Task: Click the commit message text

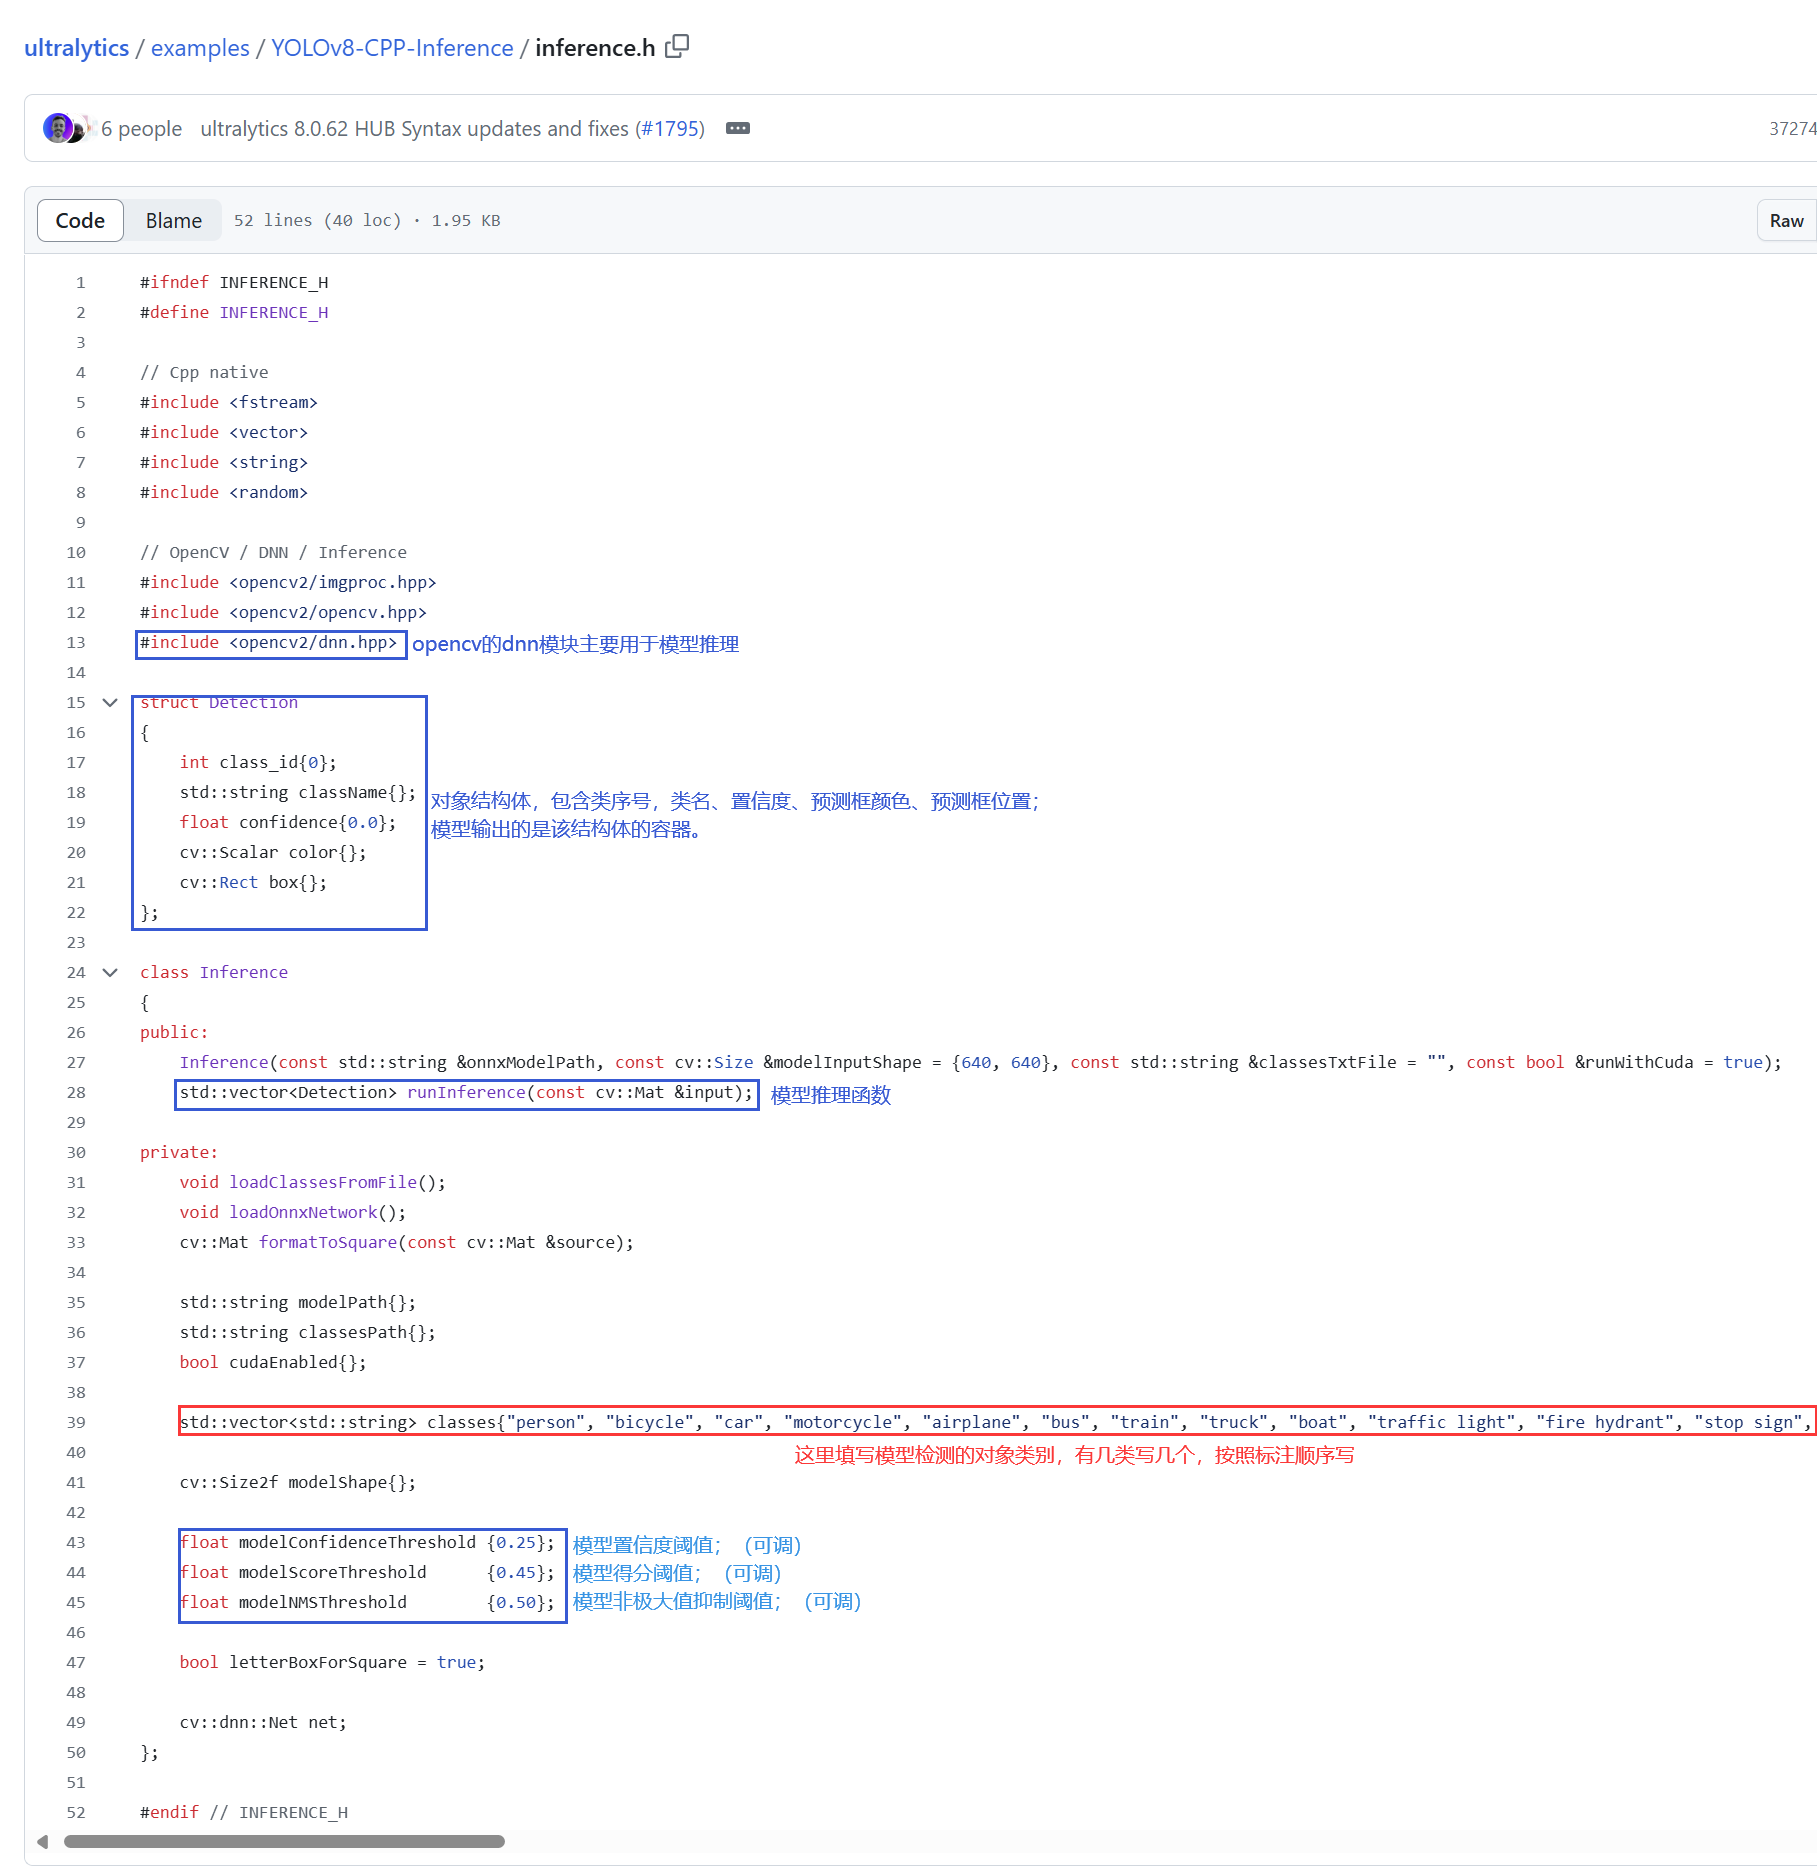Action: click(x=417, y=129)
